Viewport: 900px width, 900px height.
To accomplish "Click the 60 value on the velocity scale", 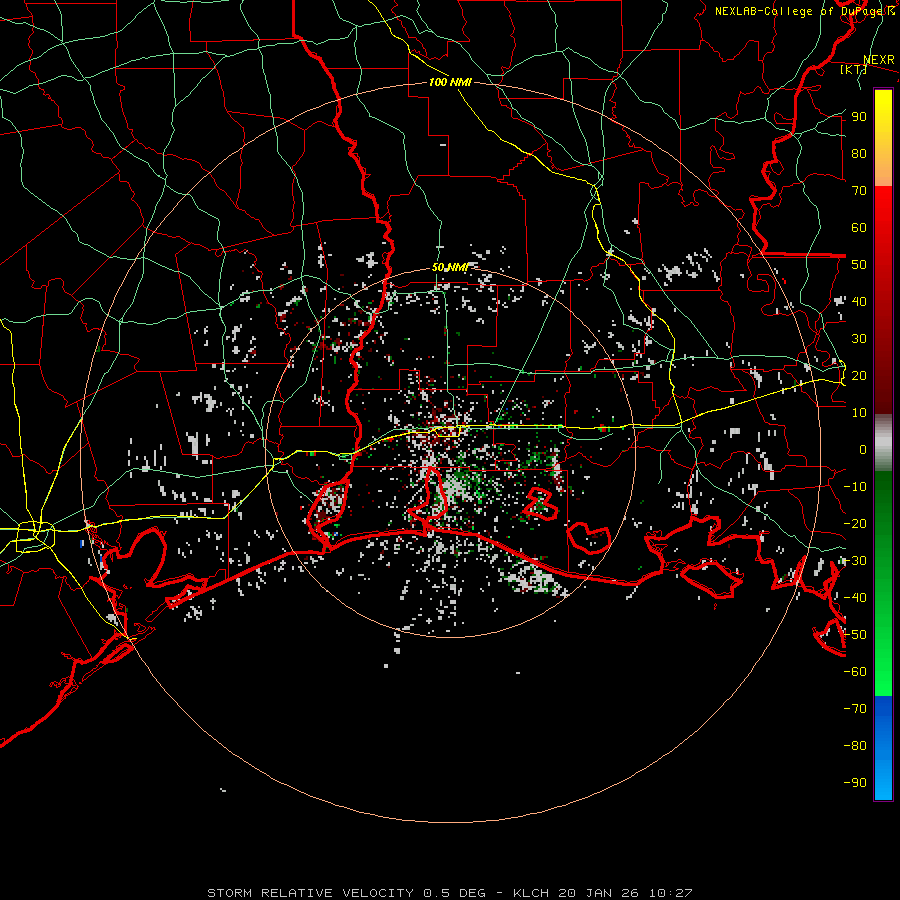I will coord(859,227).
